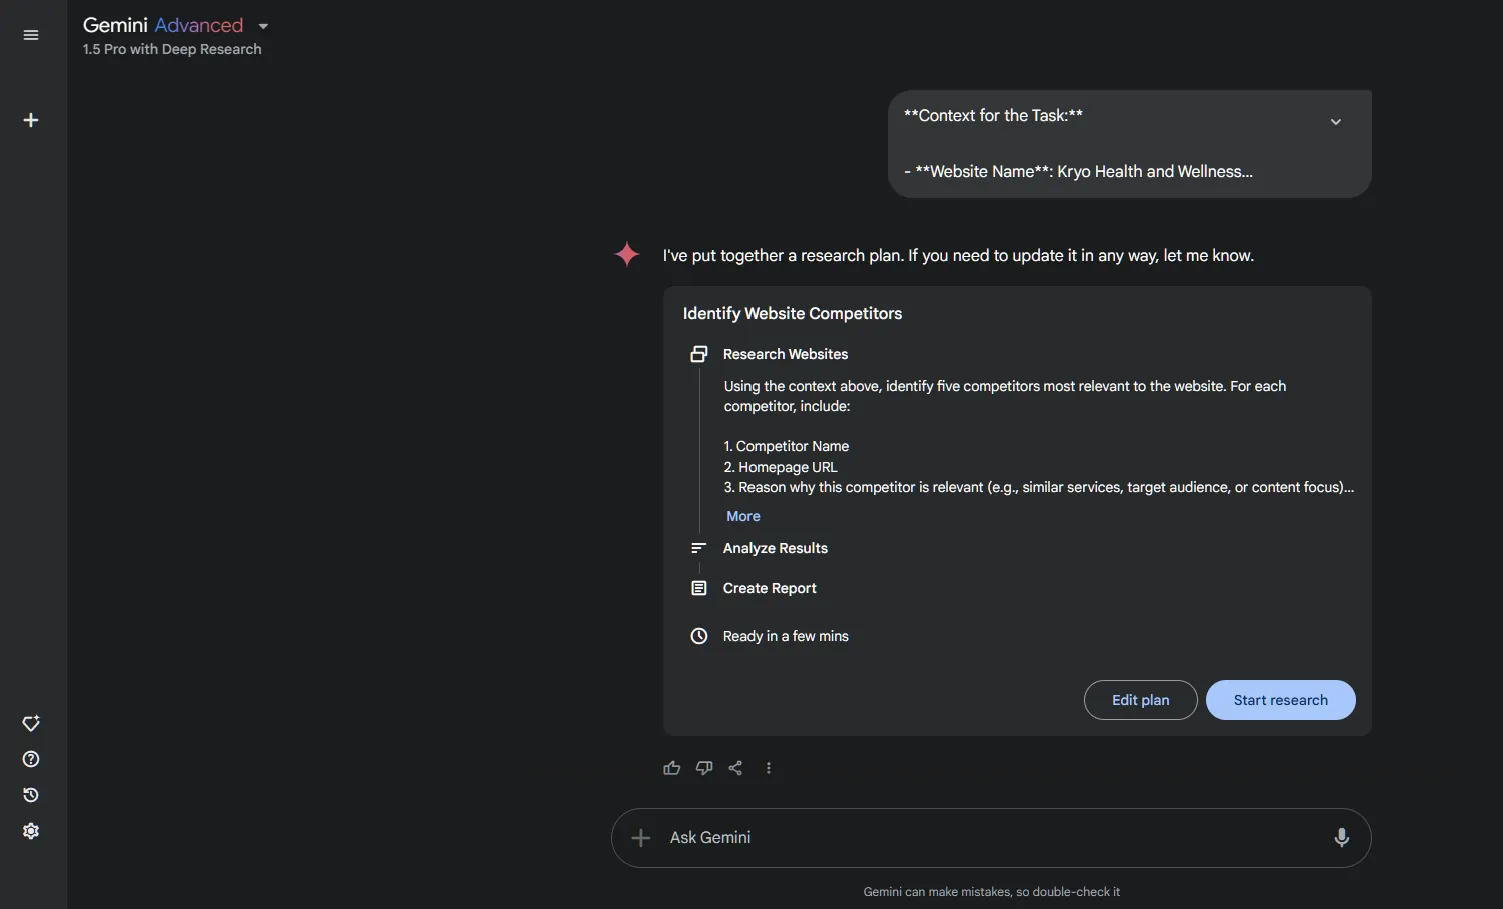Open the three-dot more options menu

pyautogui.click(x=768, y=768)
